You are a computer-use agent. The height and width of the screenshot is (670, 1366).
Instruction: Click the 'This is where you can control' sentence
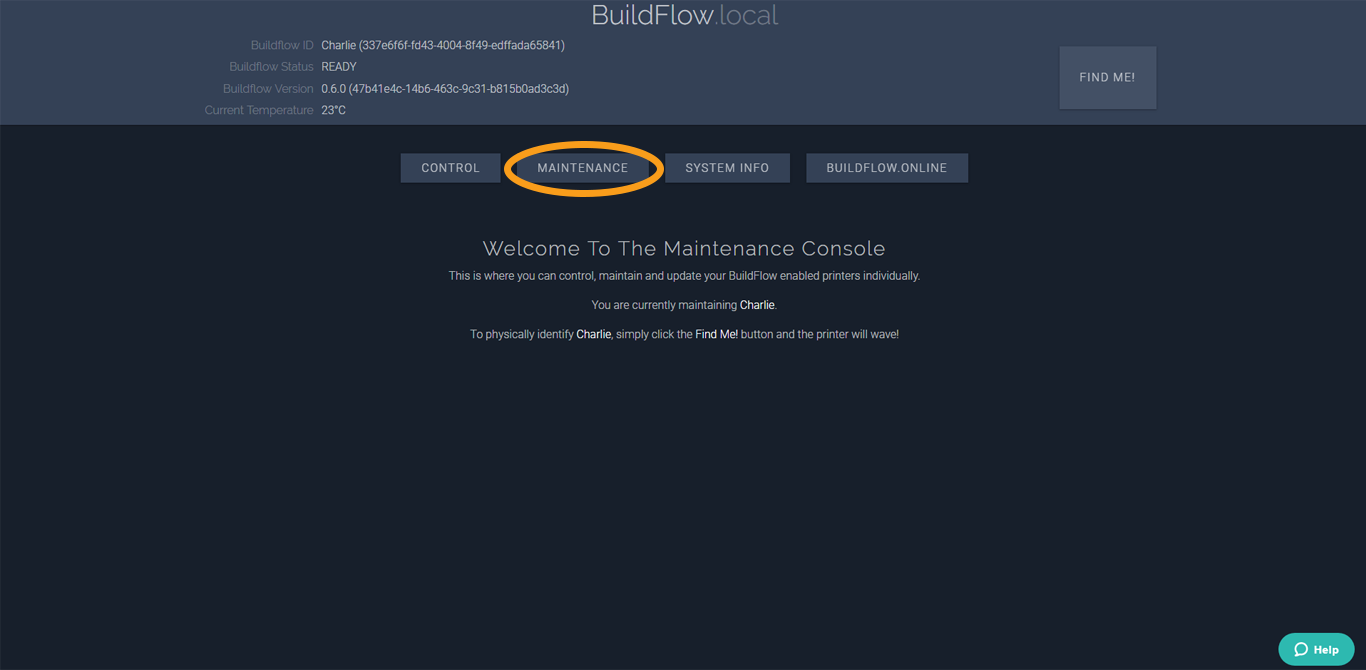tap(684, 276)
